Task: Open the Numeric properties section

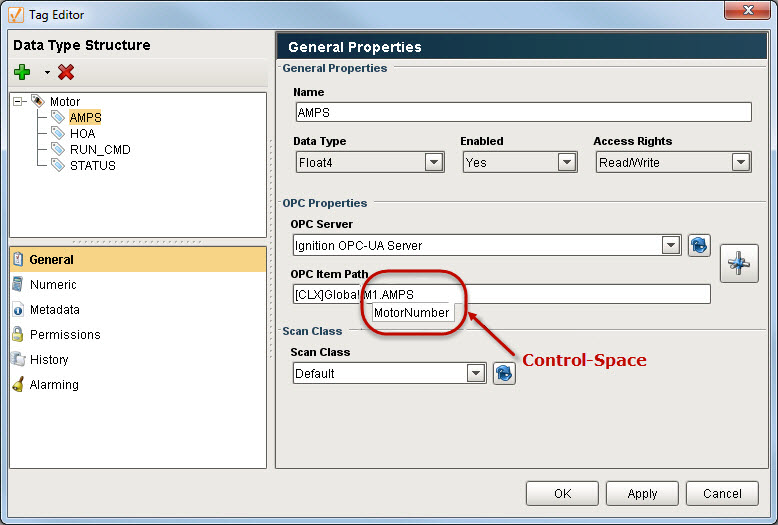Action: pyautogui.click(x=52, y=285)
